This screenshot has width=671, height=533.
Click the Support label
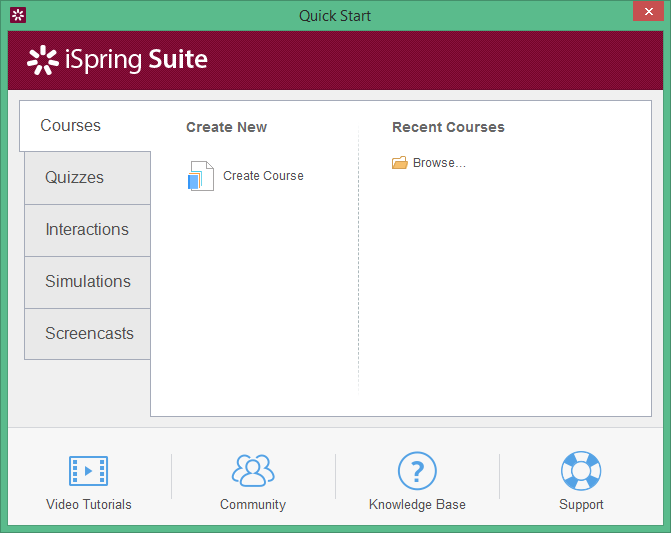[581, 504]
